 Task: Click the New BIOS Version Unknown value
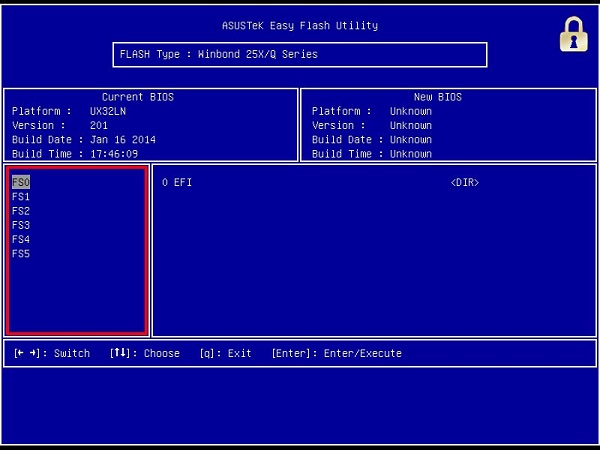(410, 126)
